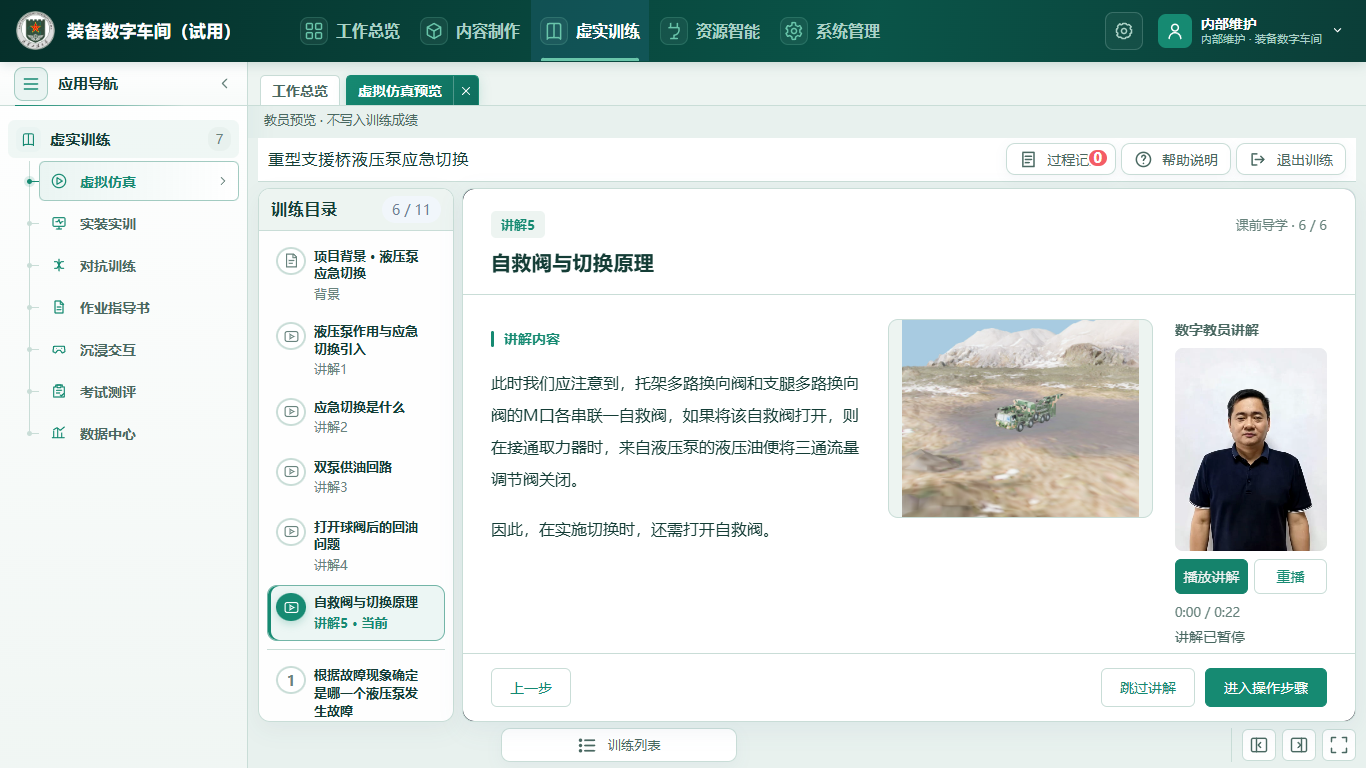Open 帮助说明 help
Viewport: 1366px width, 768px height.
tap(1176, 160)
